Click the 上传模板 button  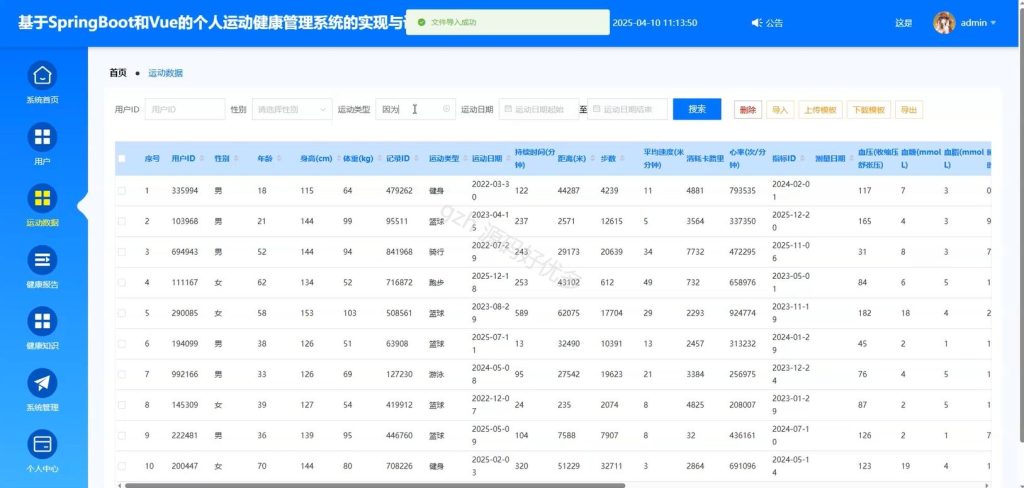pos(820,110)
